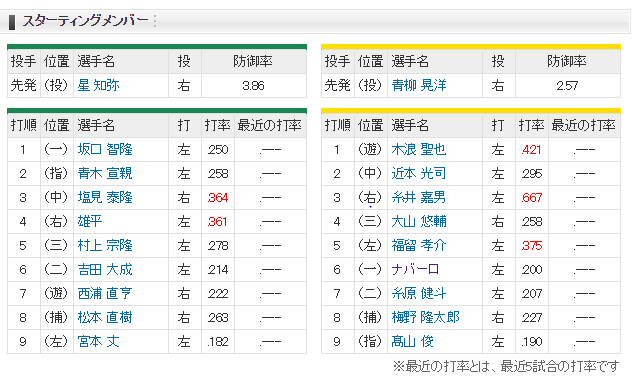Click 最近の打率 header in right lineup table

coord(583,125)
